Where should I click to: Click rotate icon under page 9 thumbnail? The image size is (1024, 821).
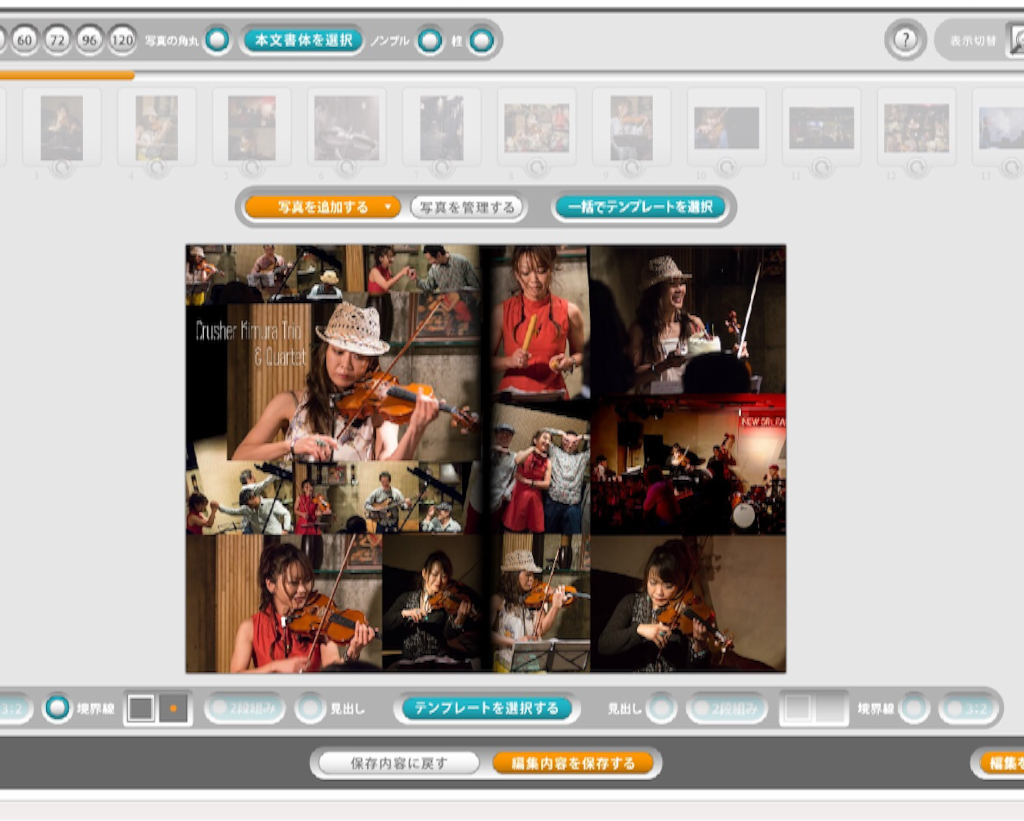click(632, 168)
